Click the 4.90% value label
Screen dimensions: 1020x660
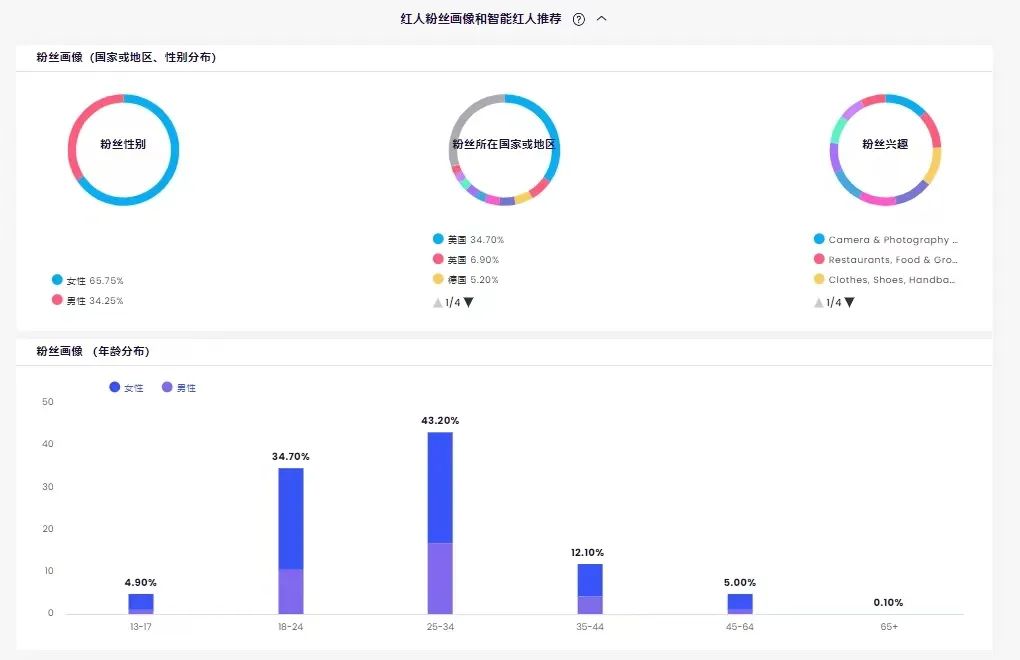click(x=141, y=583)
